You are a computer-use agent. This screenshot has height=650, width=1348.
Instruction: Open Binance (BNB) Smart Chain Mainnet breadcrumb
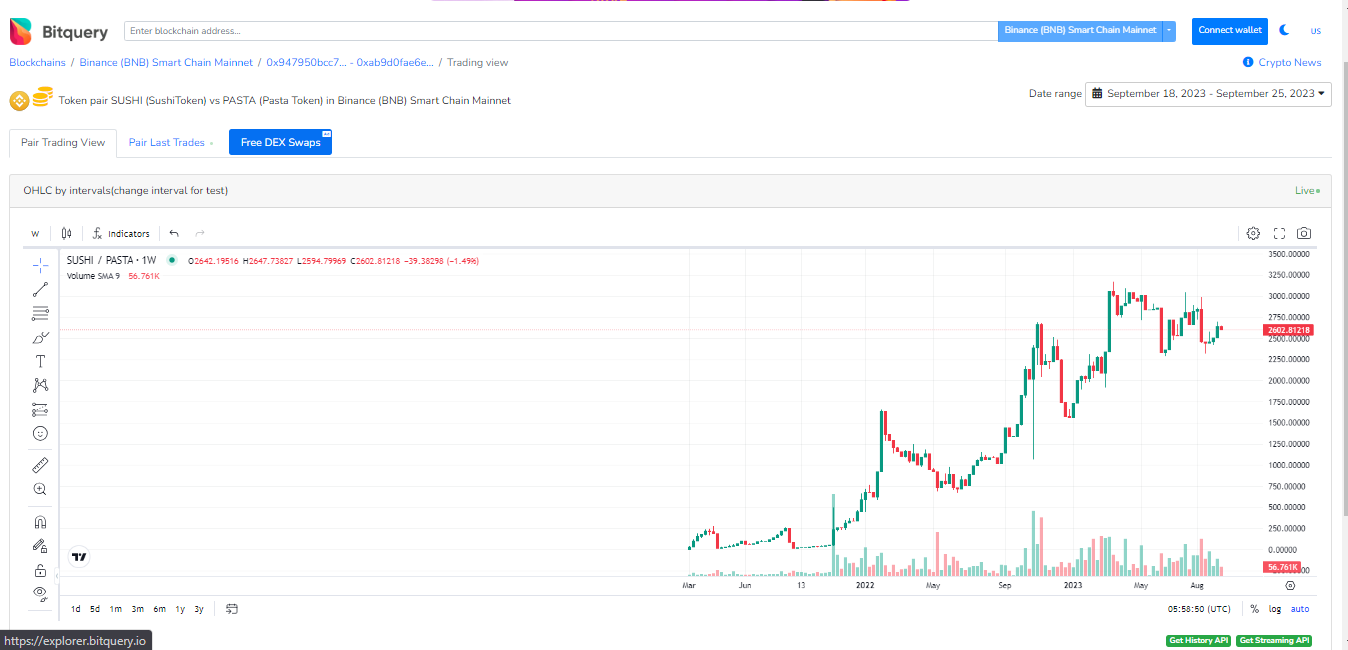166,62
